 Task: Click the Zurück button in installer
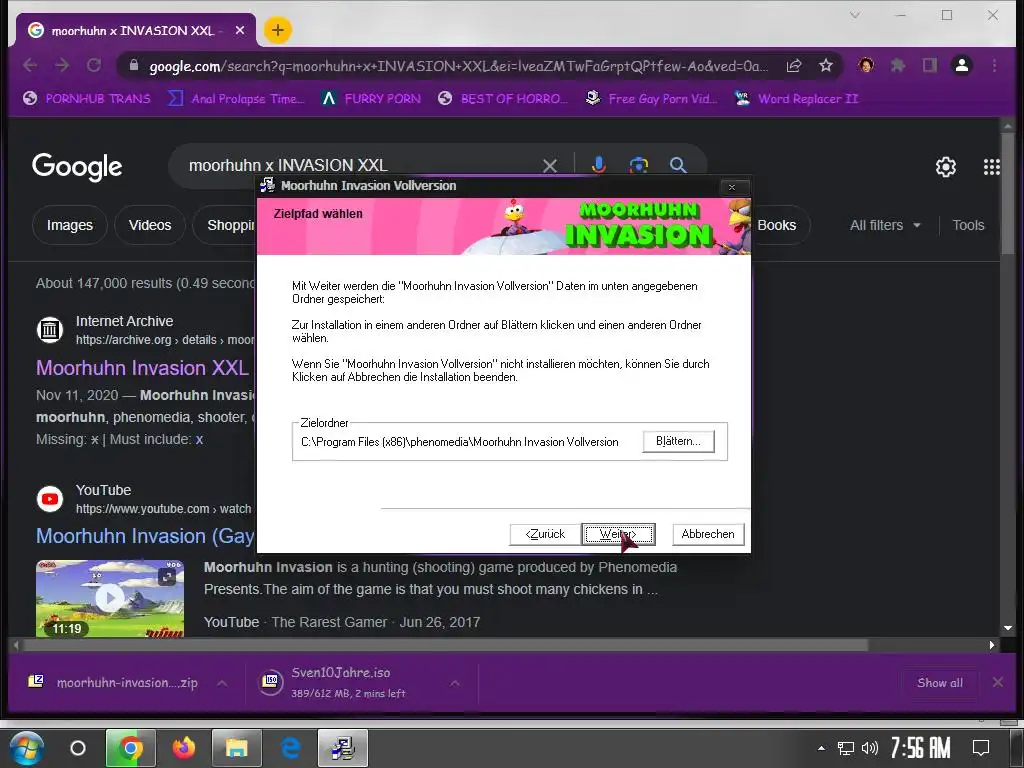click(545, 534)
